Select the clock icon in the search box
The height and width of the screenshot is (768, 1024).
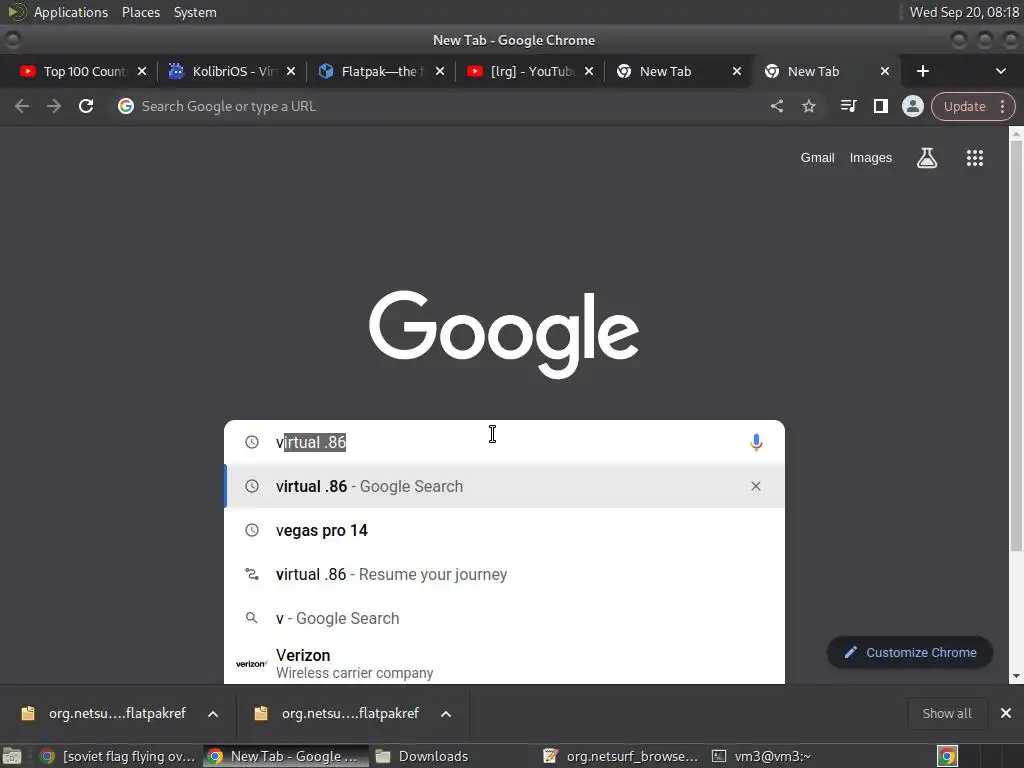pos(251,442)
